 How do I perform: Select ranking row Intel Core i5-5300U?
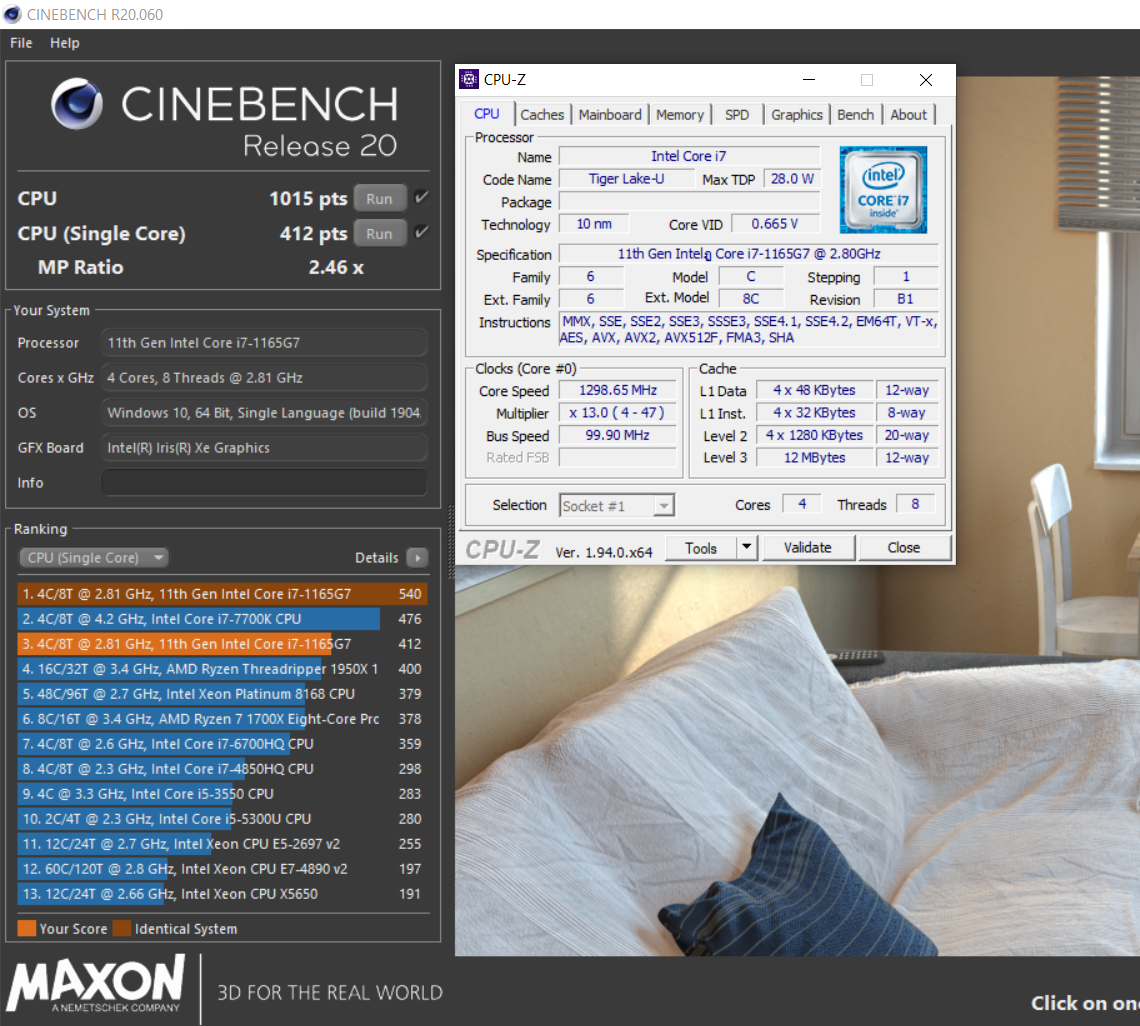coord(222,819)
